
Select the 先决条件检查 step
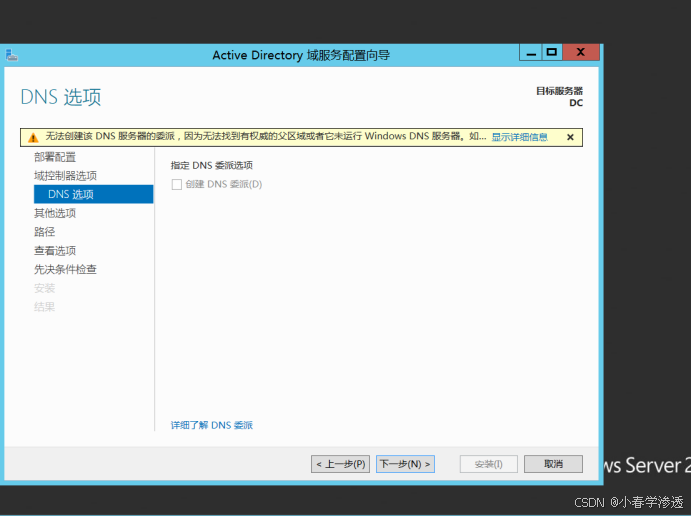pyautogui.click(x=65, y=269)
